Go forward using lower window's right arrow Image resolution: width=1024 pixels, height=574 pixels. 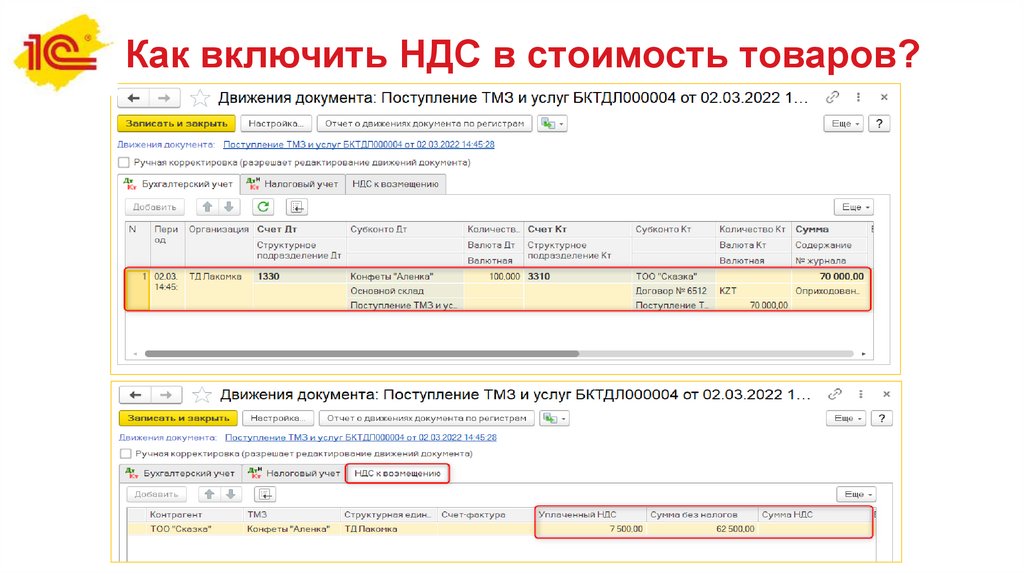point(166,395)
